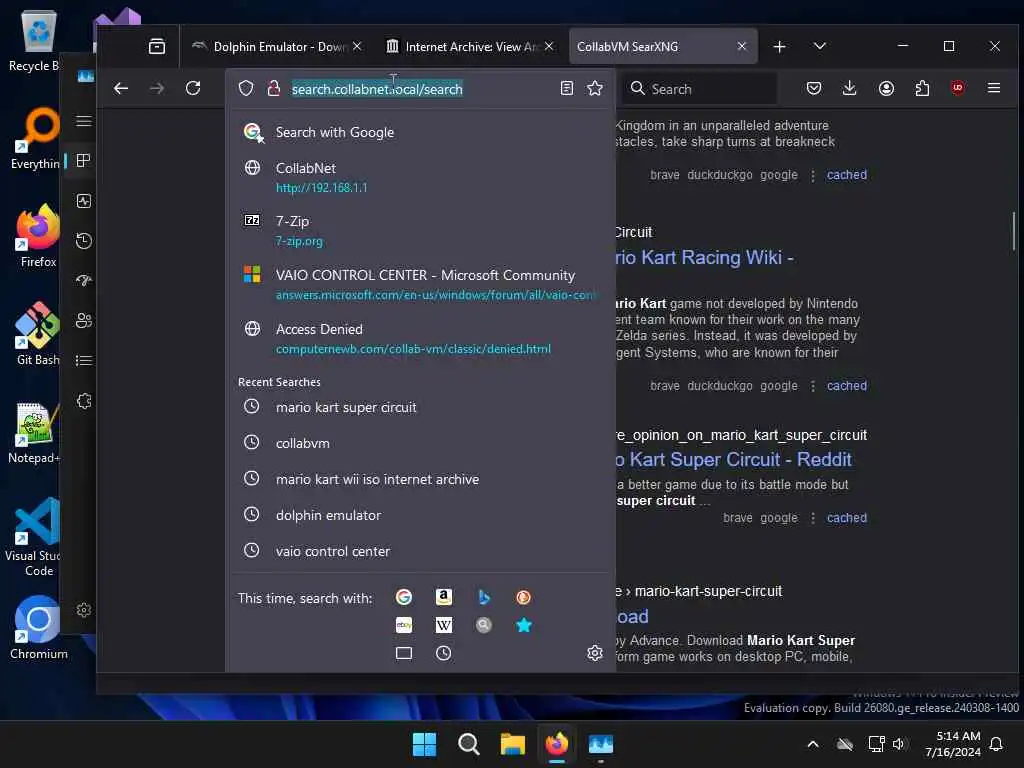
Task: Open volume icon in system tray
Action: click(x=899, y=743)
